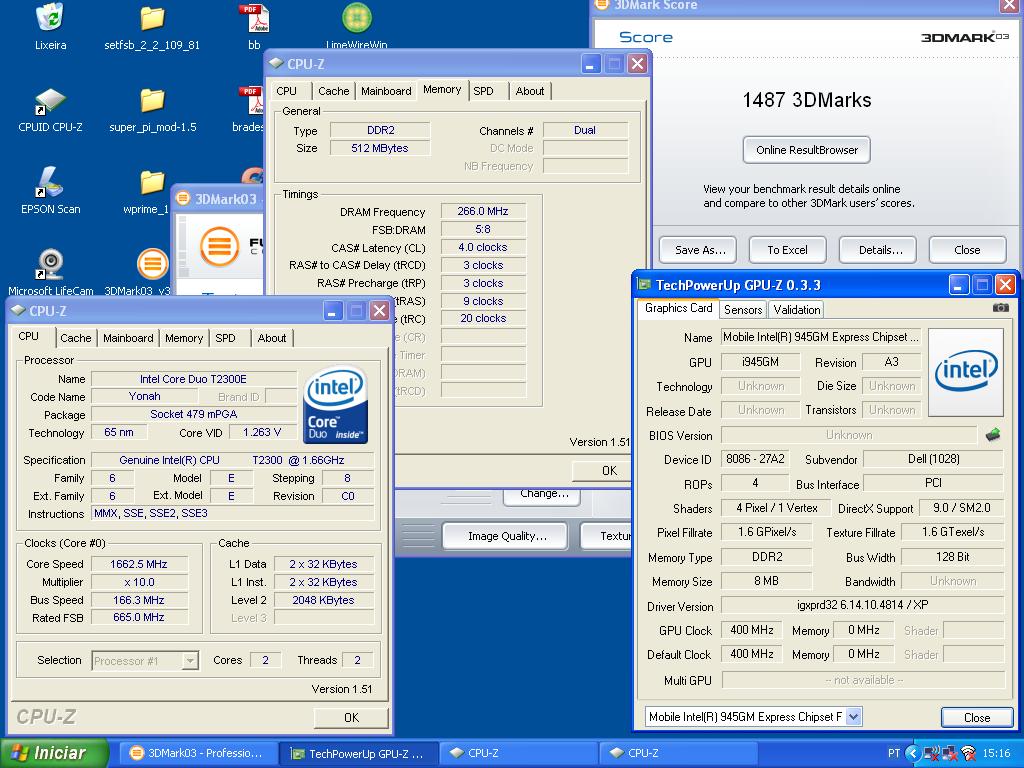
Task: Open the Iniciar start menu
Action: (54, 753)
